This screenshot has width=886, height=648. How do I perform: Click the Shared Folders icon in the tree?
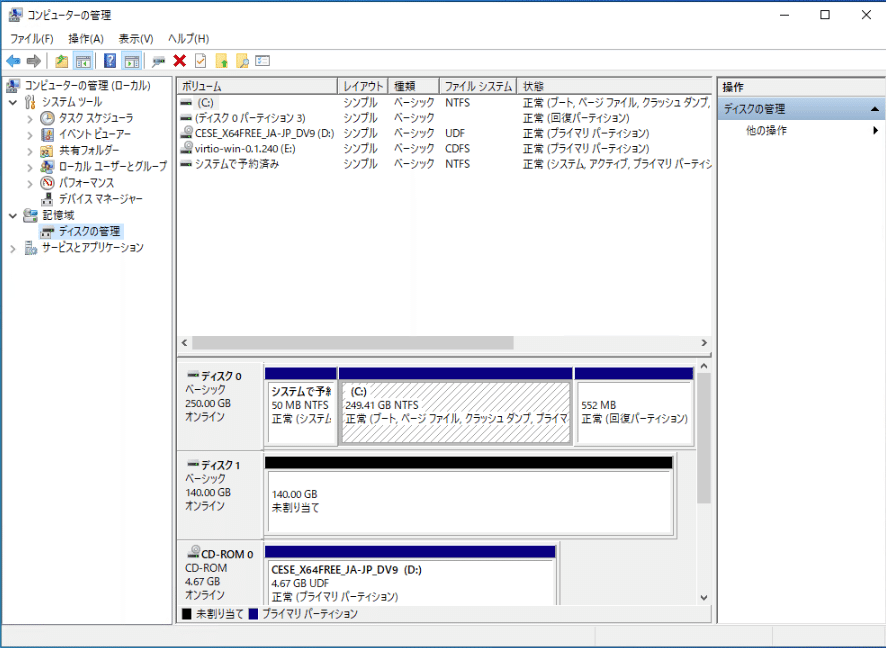[x=47, y=151]
